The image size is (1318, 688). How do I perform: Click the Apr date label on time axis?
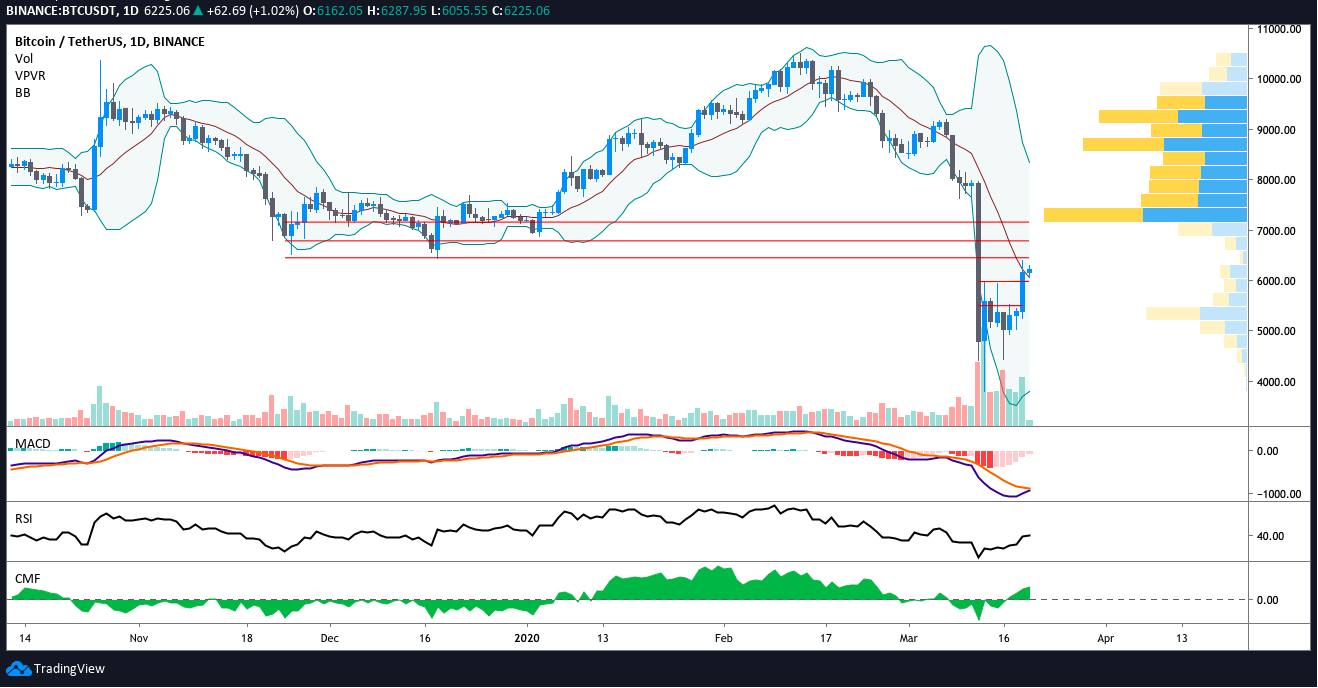pos(1105,636)
